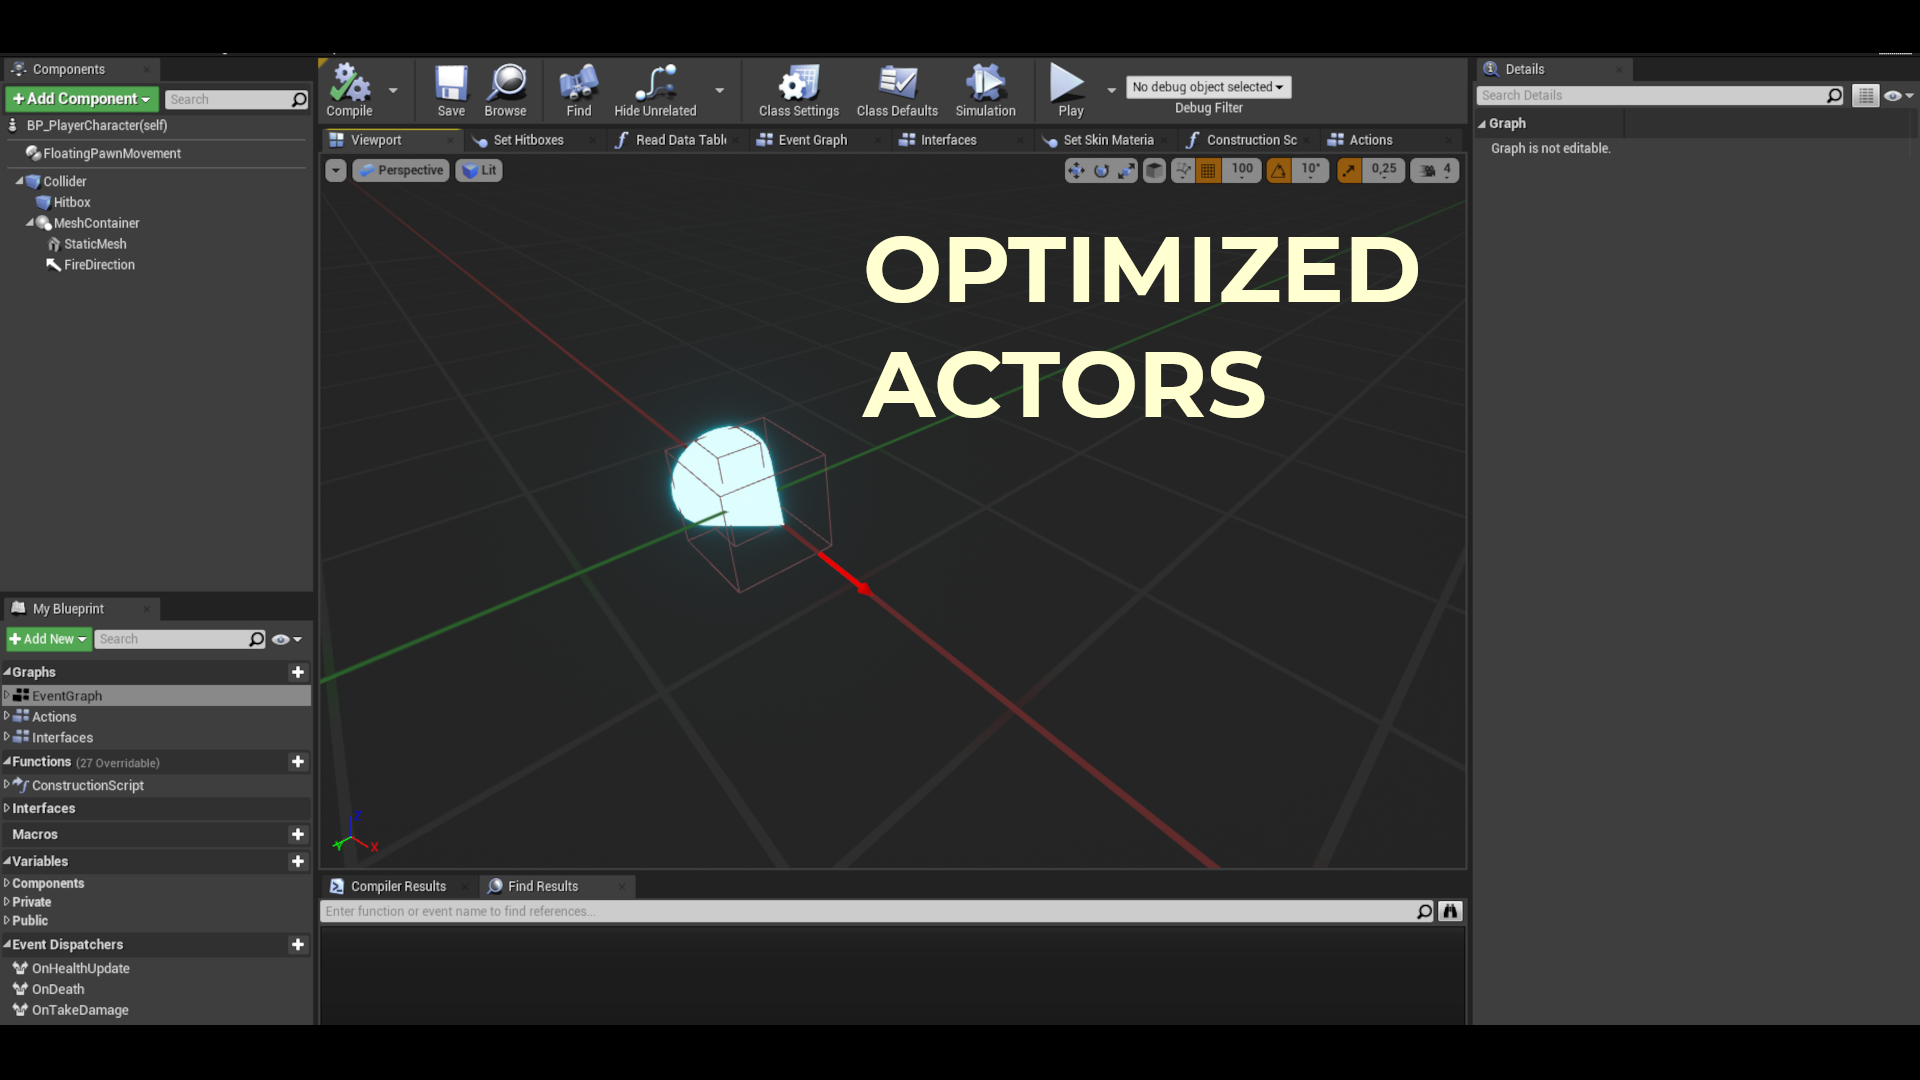
Task: Select the scale gizmo tool in viewport
Action: click(x=1126, y=171)
